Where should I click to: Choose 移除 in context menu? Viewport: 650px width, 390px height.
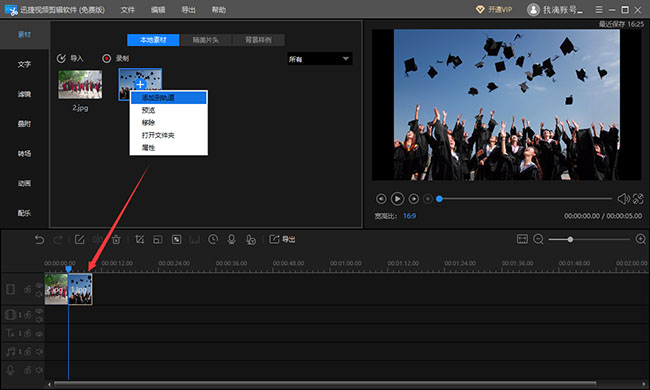pyautogui.click(x=168, y=123)
